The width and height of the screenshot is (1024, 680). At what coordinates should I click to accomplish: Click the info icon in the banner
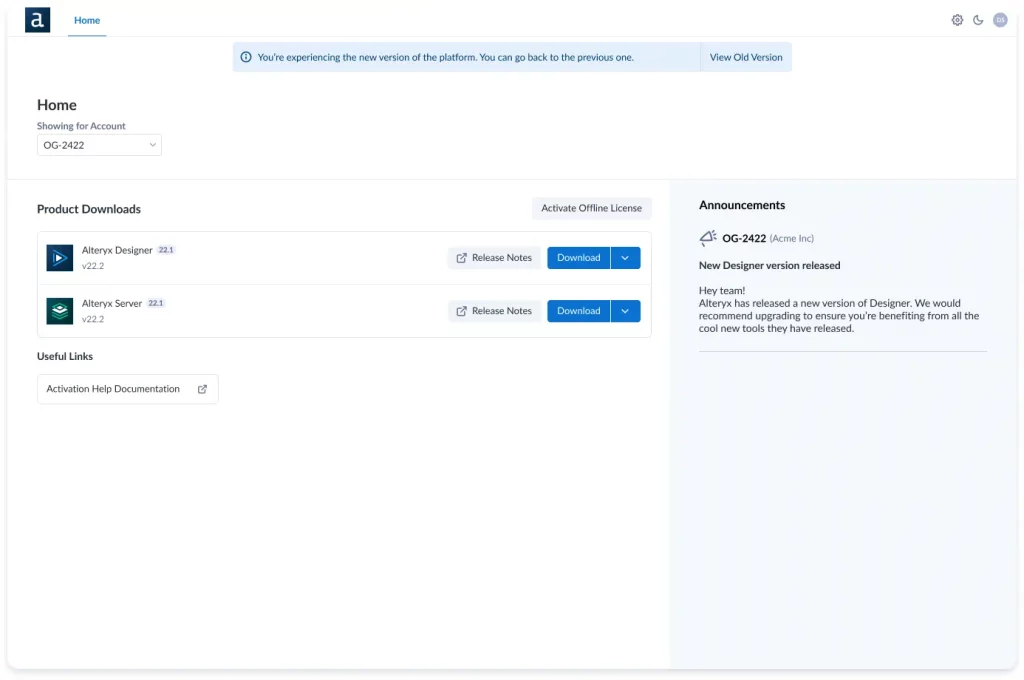pos(246,57)
